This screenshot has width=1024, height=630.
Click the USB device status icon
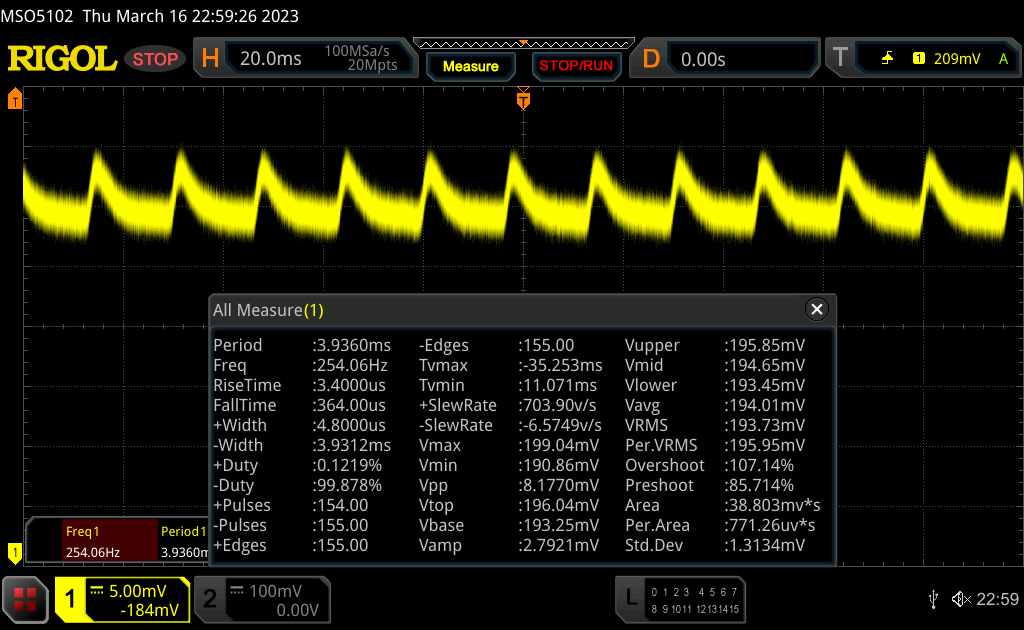pyautogui.click(x=933, y=599)
